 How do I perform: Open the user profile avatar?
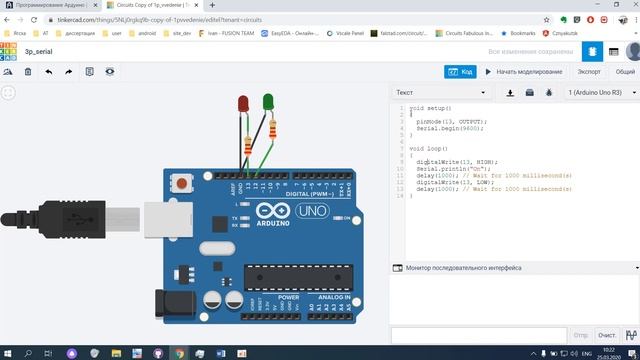(x=633, y=52)
